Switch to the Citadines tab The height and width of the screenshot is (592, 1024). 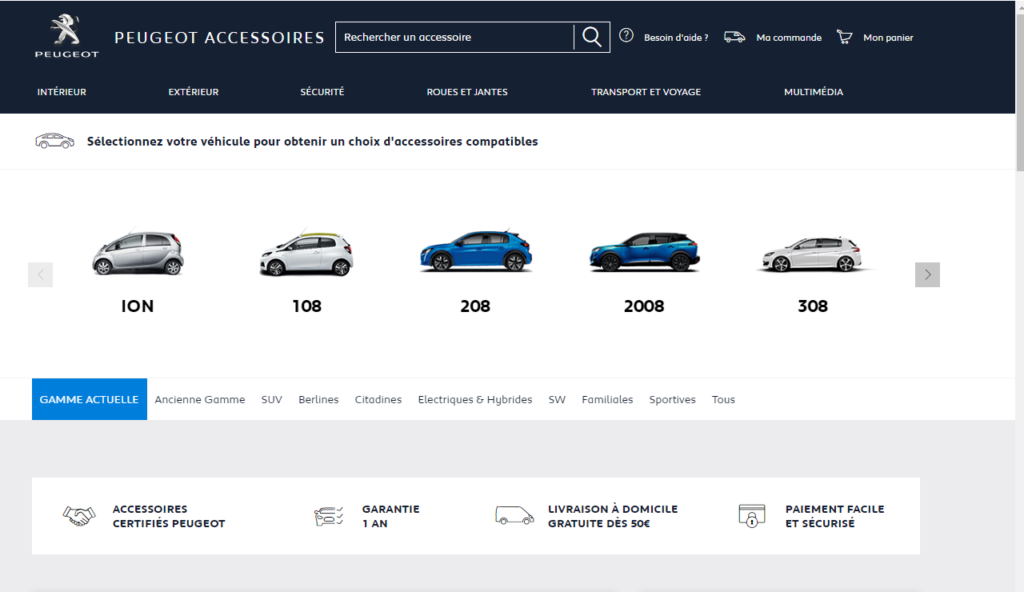pyautogui.click(x=378, y=399)
